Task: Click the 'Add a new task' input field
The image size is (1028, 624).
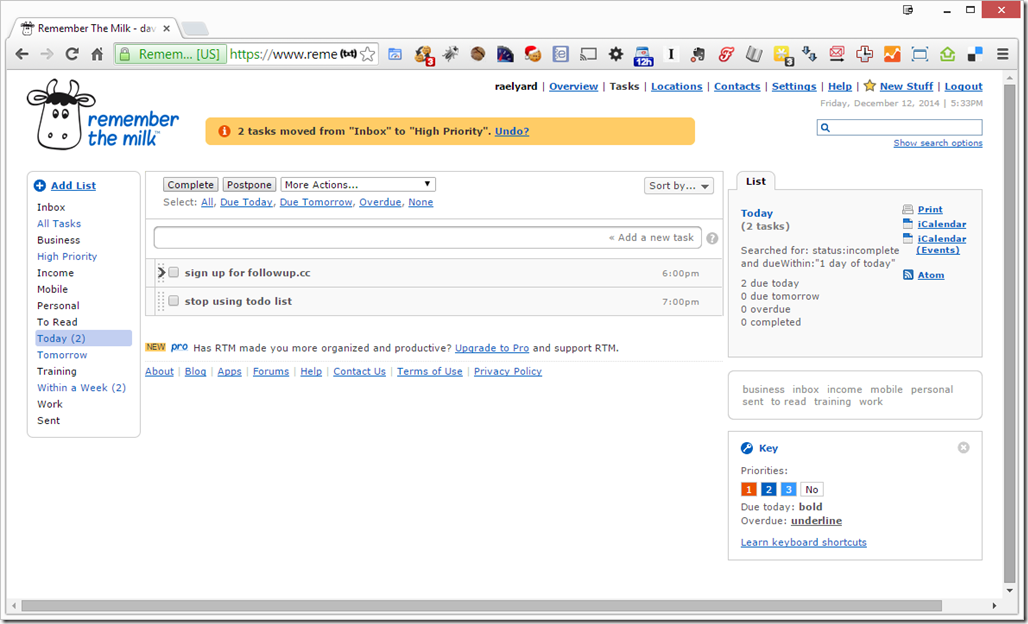Action: point(427,238)
